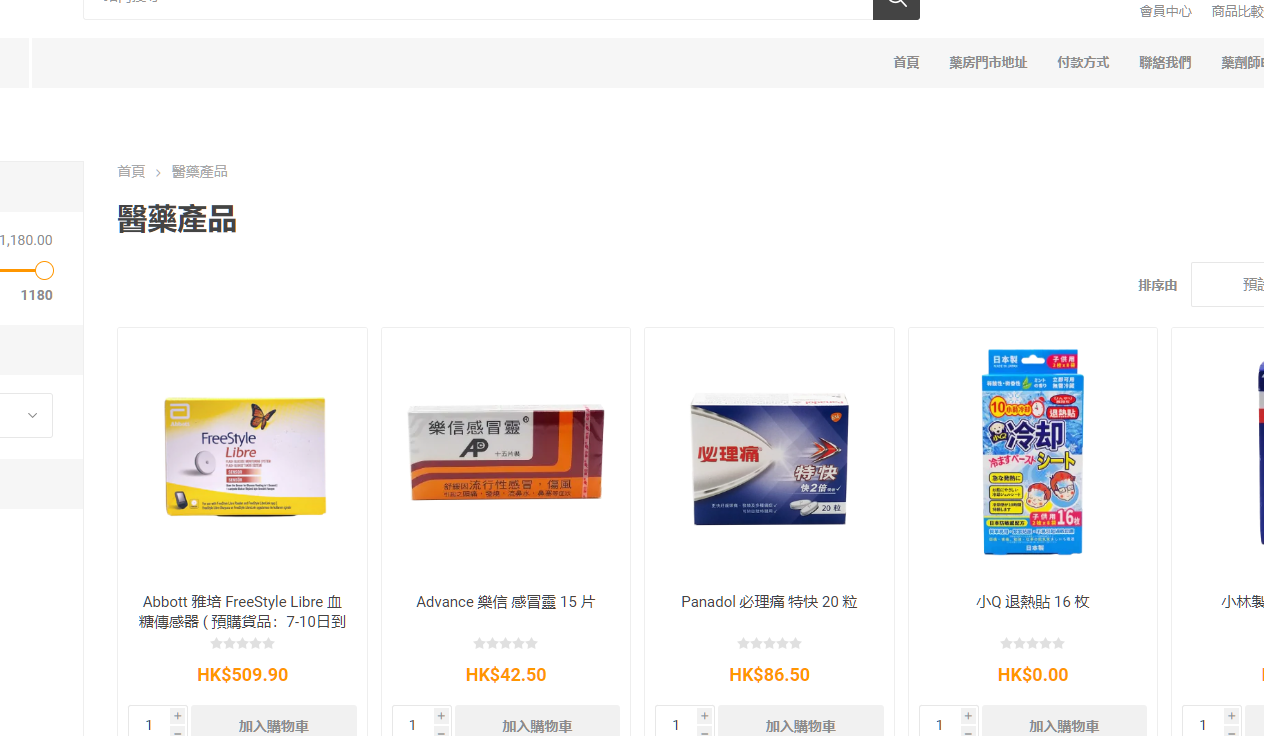Add Panadol 必理痛 to cart
Image resolution: width=1264 pixels, height=736 pixels.
[801, 721]
